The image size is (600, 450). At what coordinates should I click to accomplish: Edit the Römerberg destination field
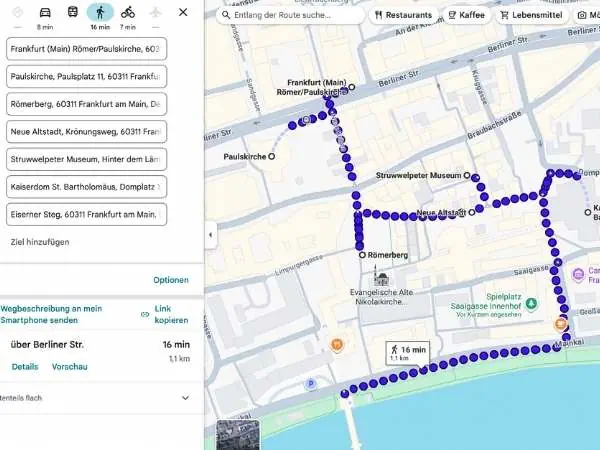coord(86,104)
